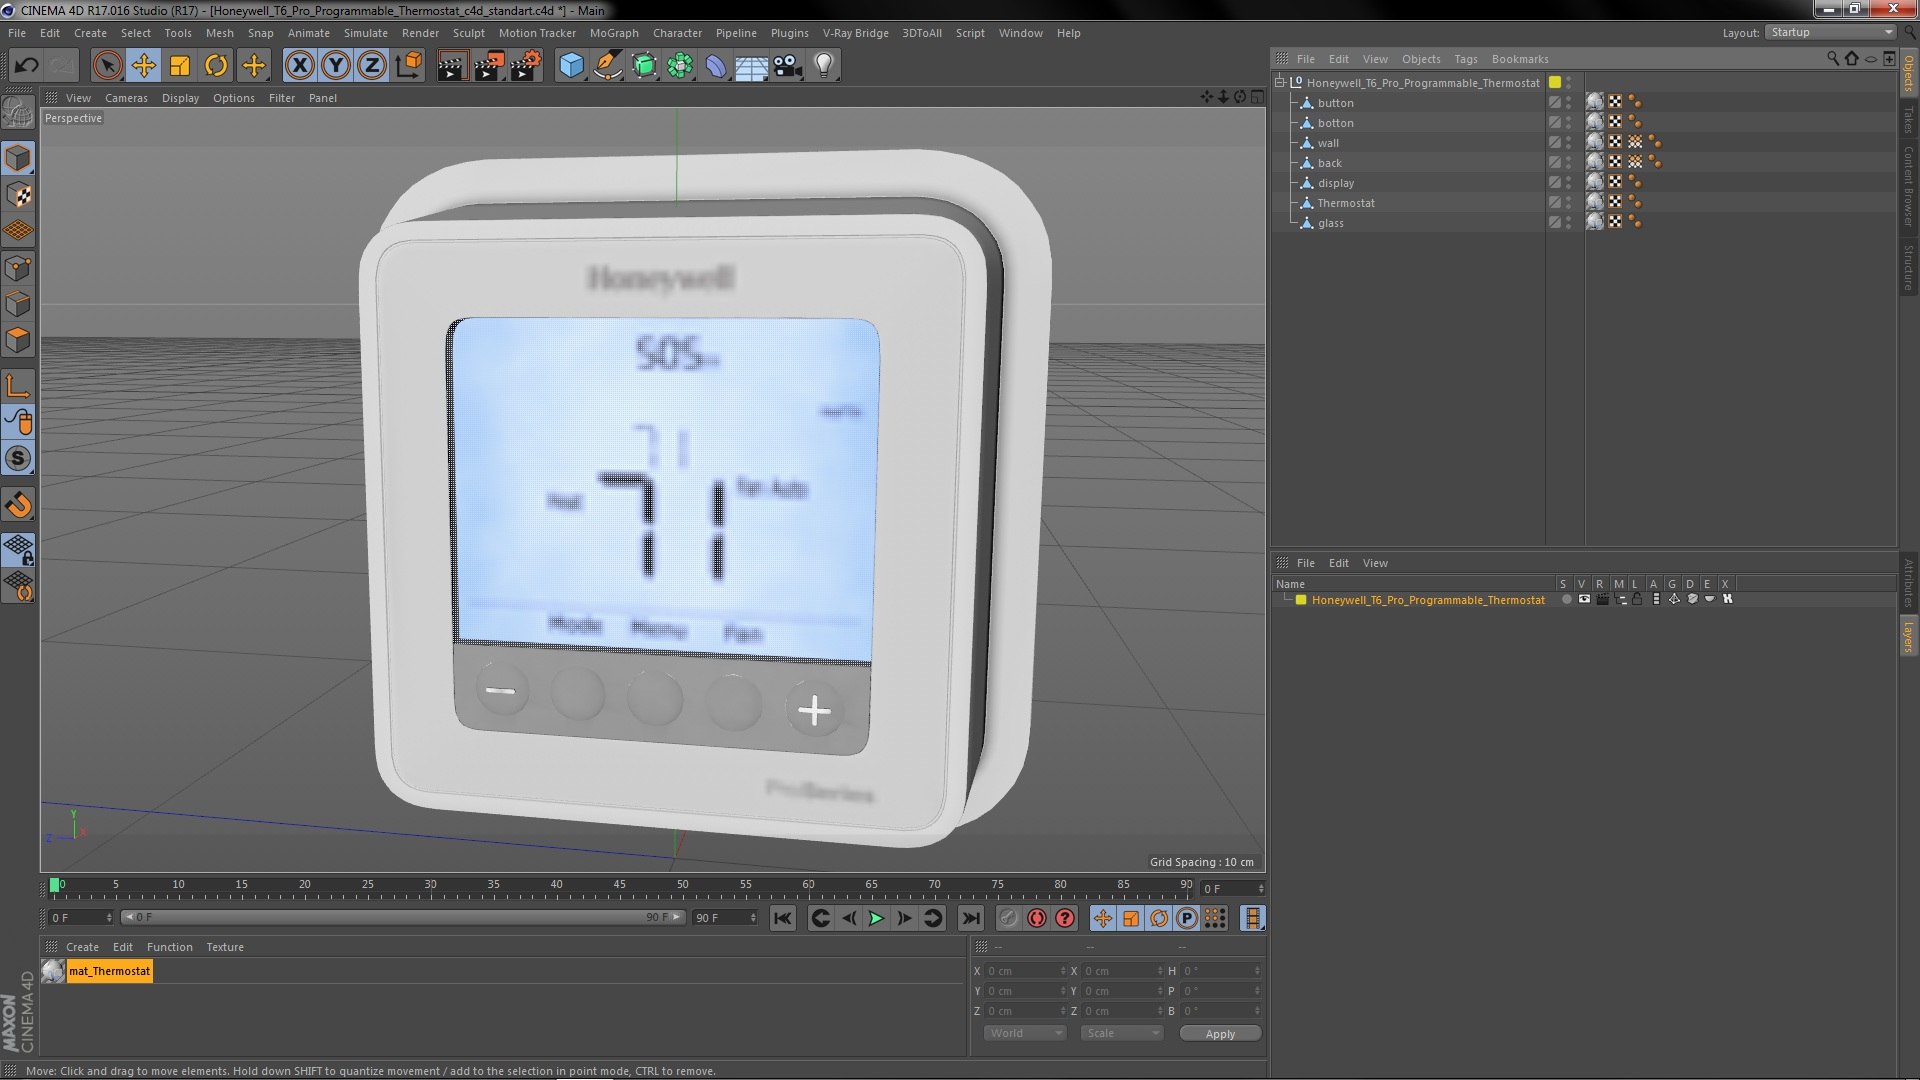Open the MoGraph menu
1920x1080 pixels.
(614, 33)
